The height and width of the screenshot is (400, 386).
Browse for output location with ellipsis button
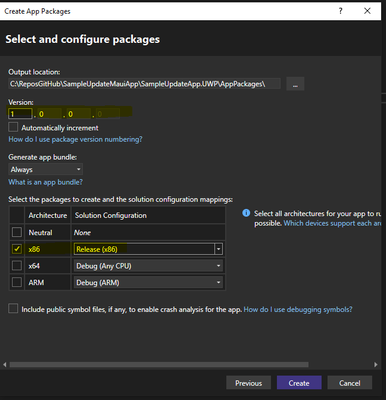coord(295,84)
